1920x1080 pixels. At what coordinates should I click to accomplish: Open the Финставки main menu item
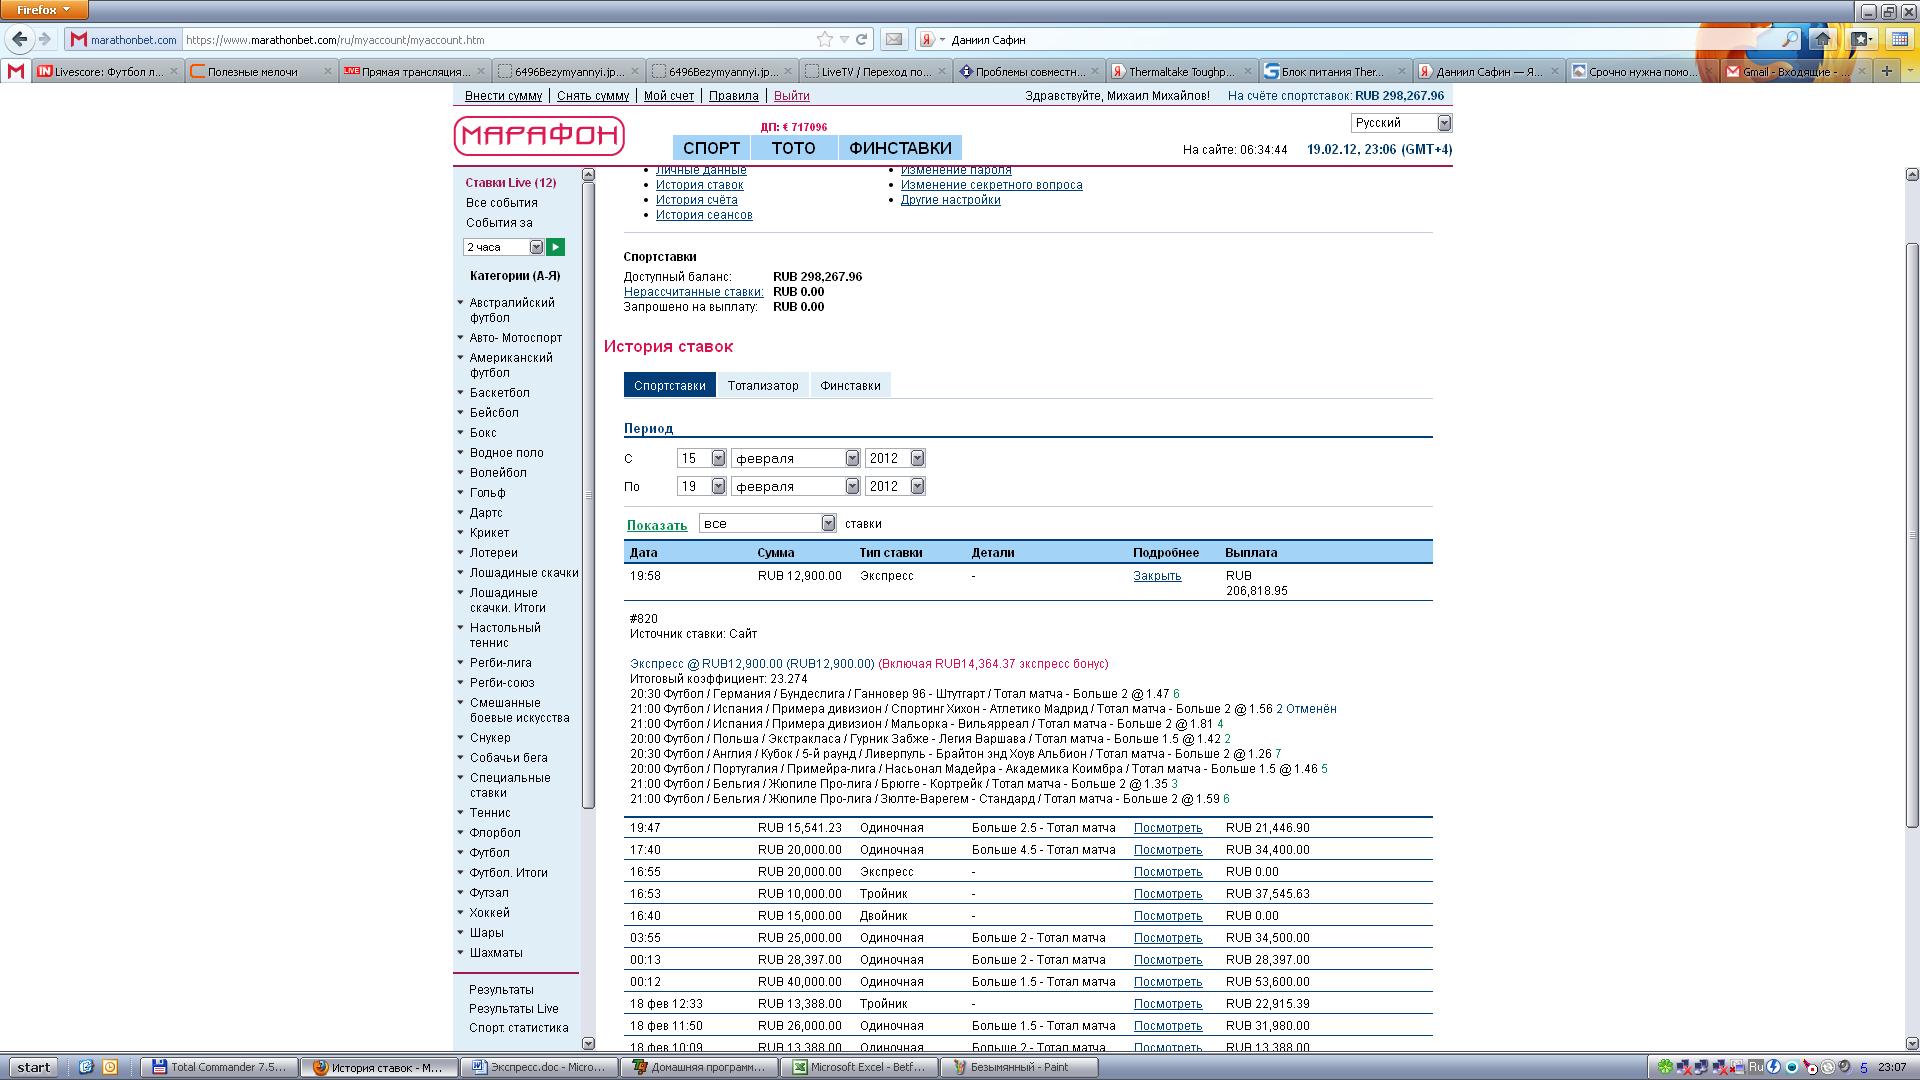pos(900,148)
